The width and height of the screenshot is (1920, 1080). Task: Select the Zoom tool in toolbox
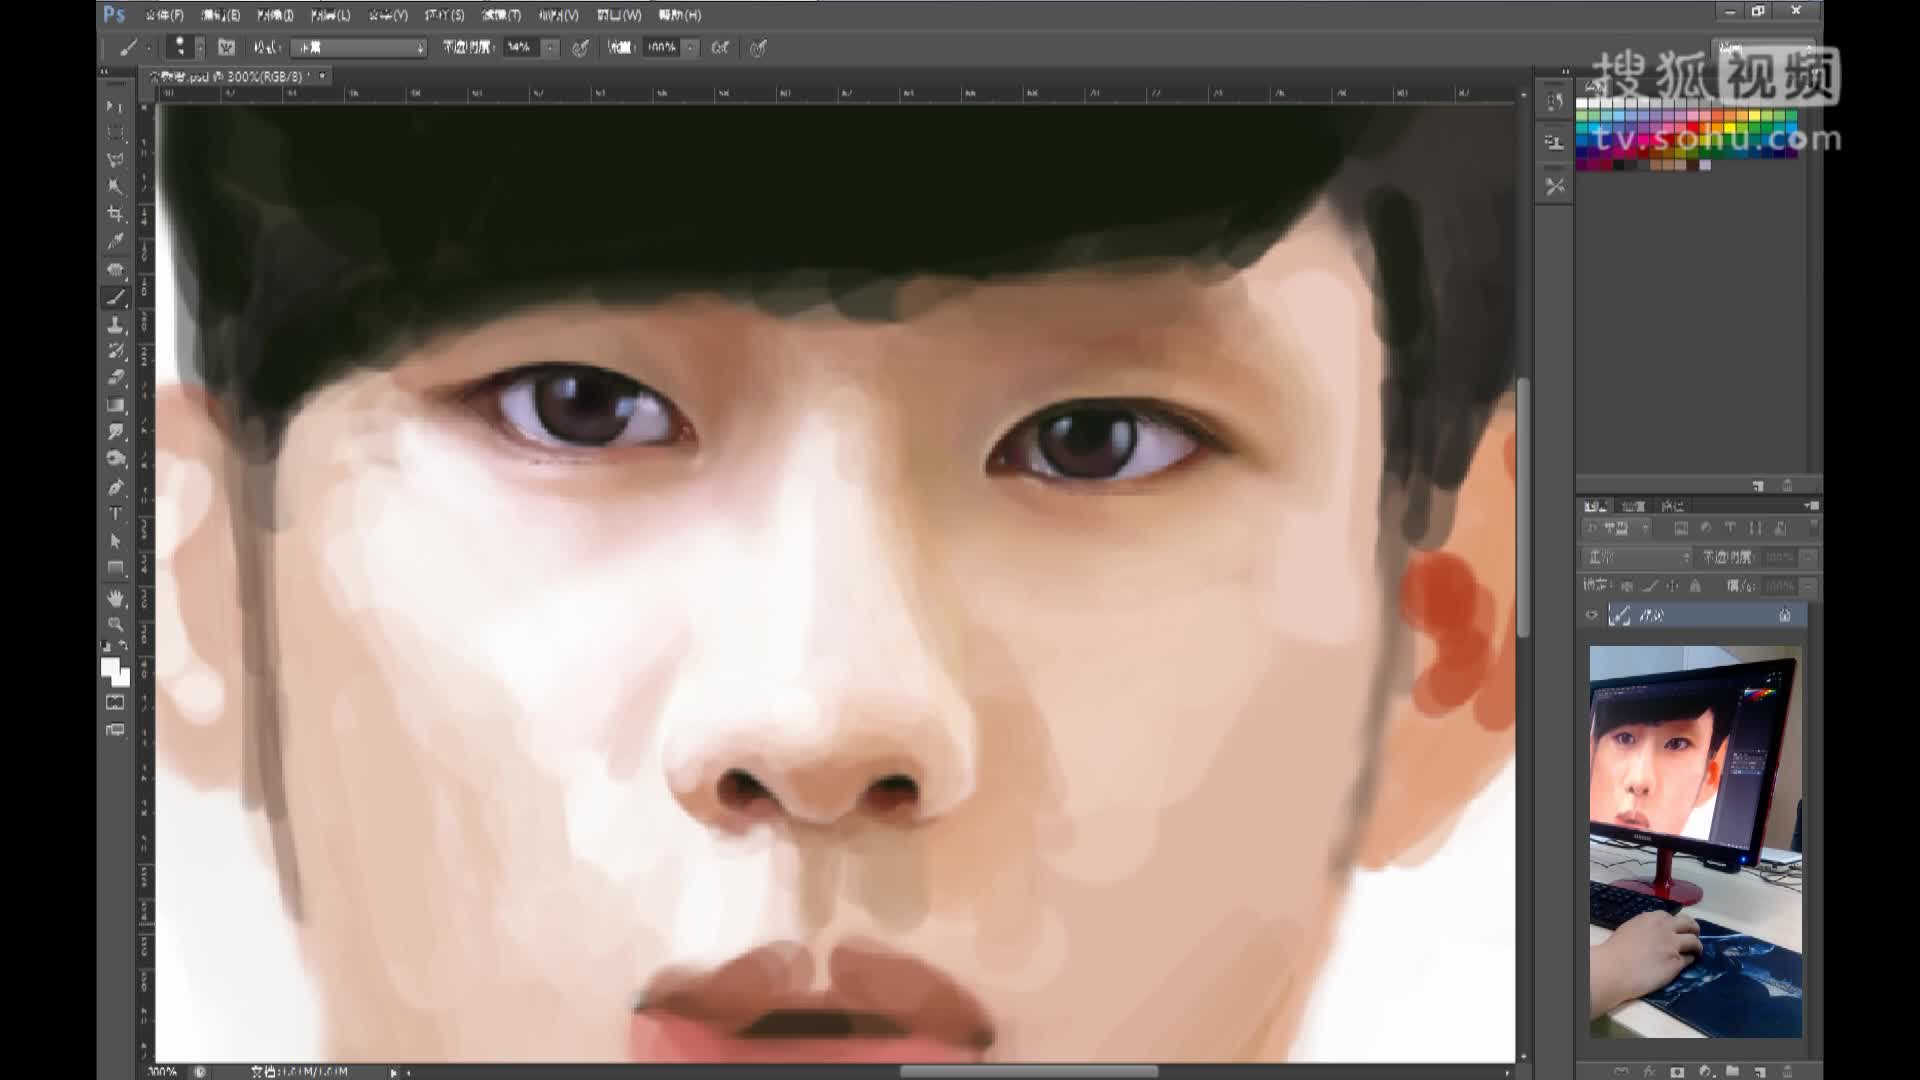pyautogui.click(x=116, y=625)
